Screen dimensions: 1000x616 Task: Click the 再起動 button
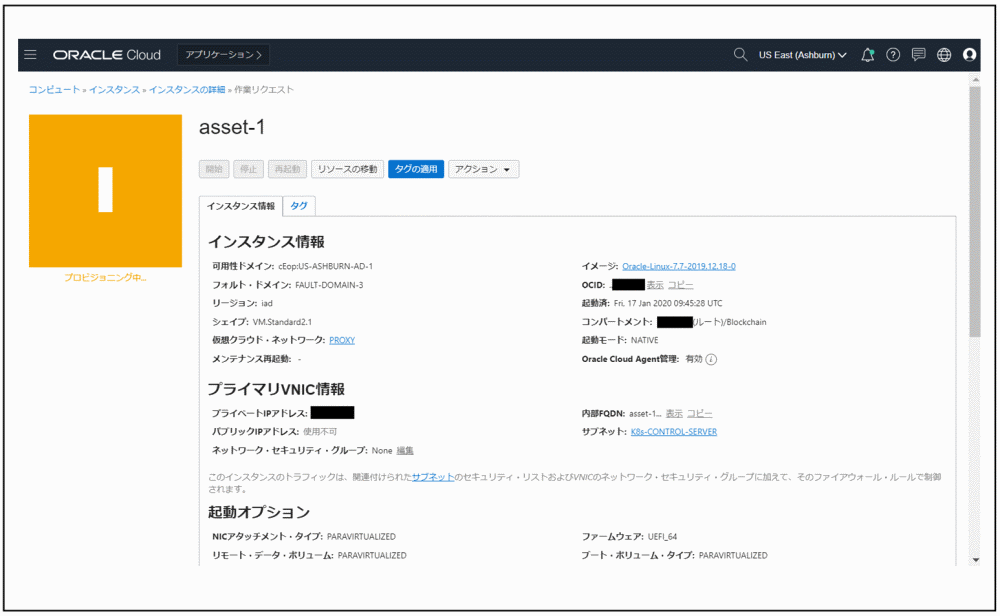coord(287,169)
